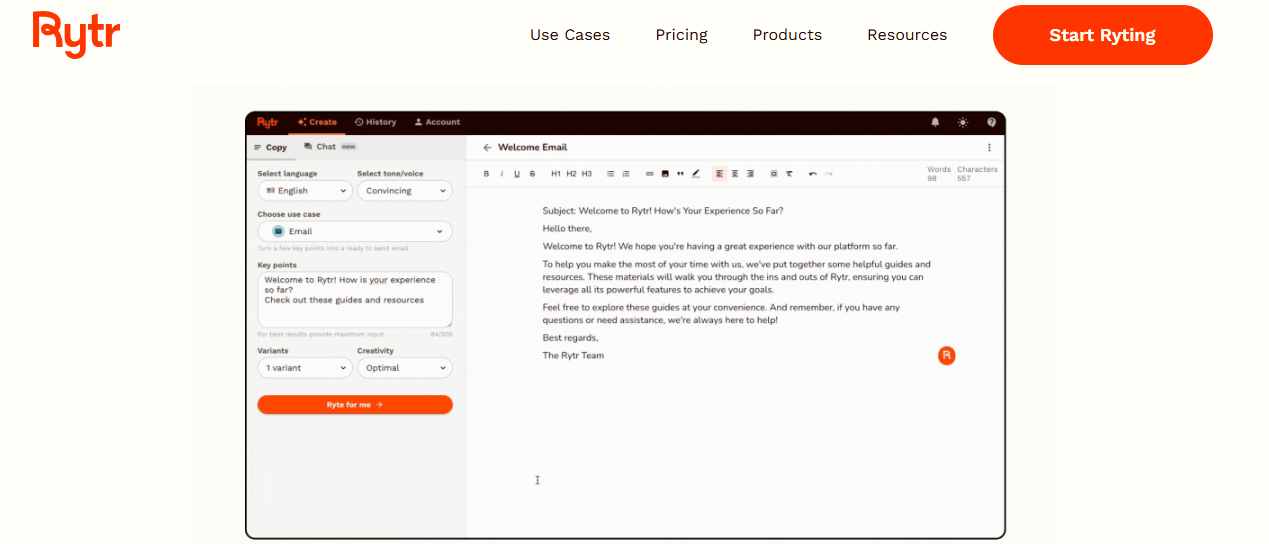Open the notifications bell icon

[935, 122]
